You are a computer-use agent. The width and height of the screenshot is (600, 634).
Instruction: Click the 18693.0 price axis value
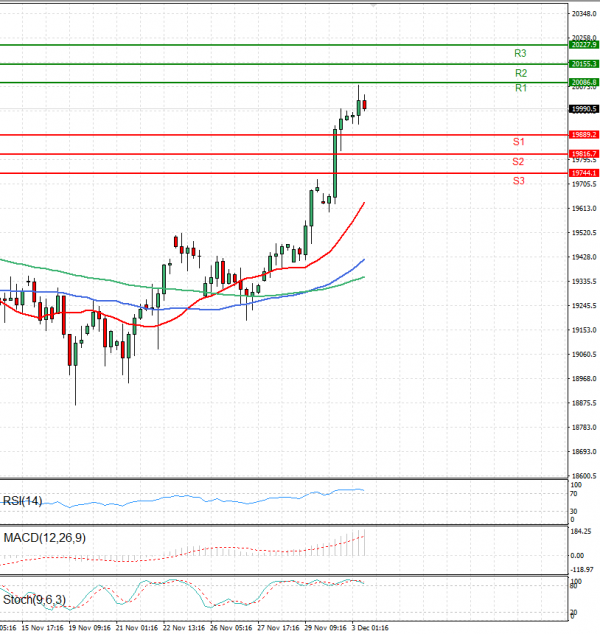584,452
